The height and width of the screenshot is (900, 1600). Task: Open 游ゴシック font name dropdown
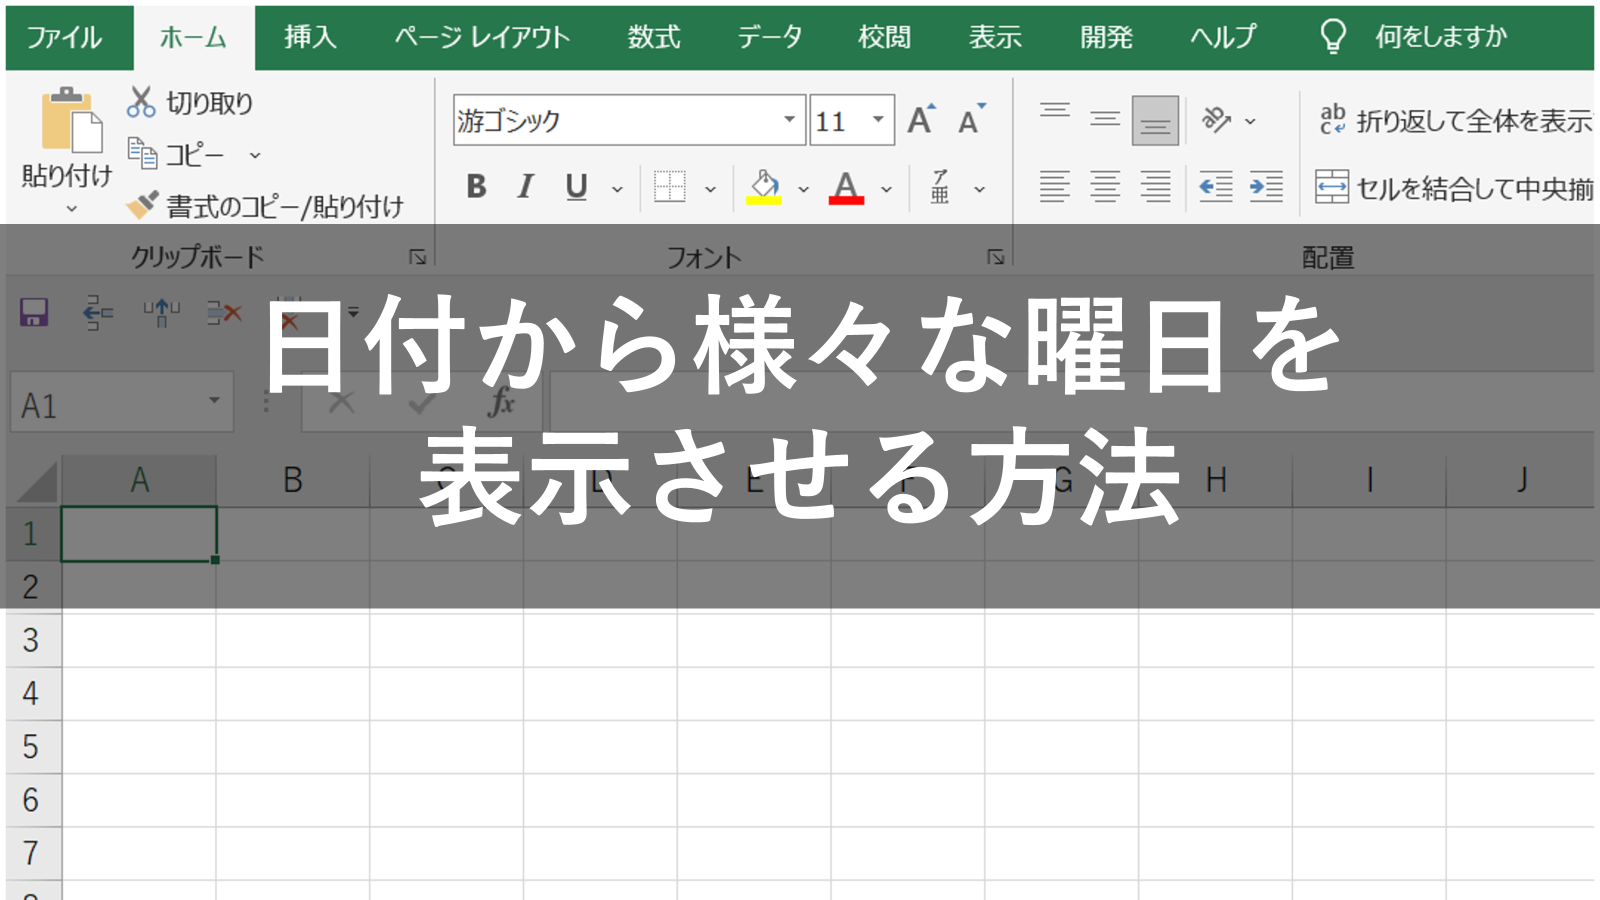point(789,120)
